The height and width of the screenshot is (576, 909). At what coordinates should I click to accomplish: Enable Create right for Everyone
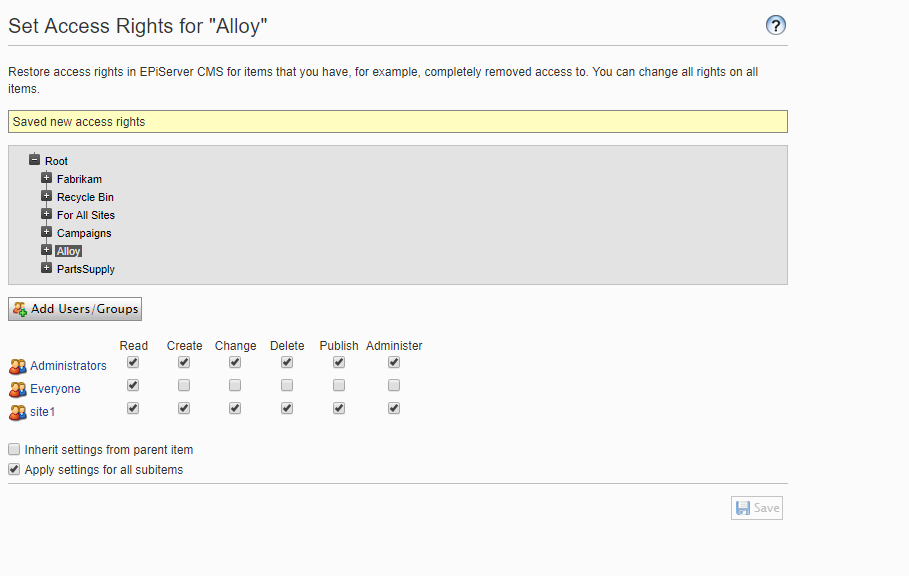click(184, 385)
